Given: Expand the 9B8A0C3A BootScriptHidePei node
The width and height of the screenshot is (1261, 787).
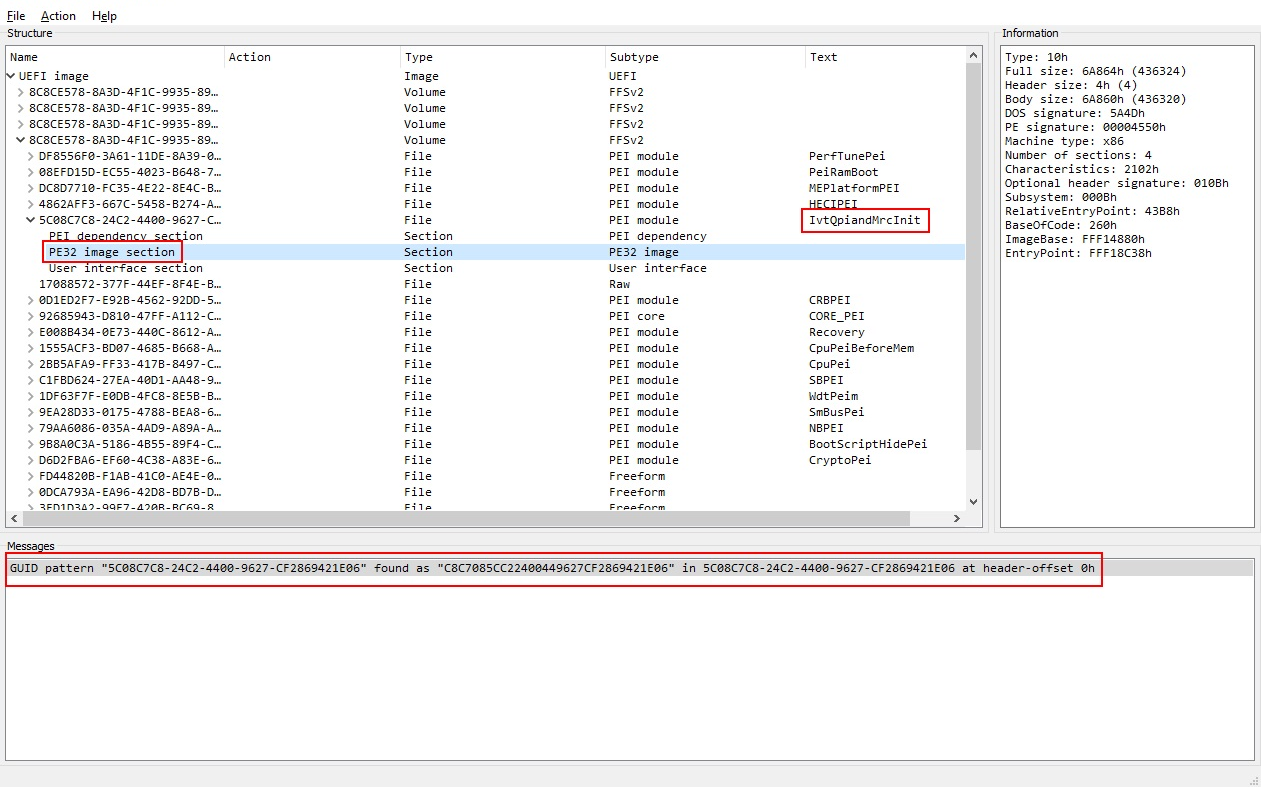Looking at the screenshot, I should click(x=31, y=444).
